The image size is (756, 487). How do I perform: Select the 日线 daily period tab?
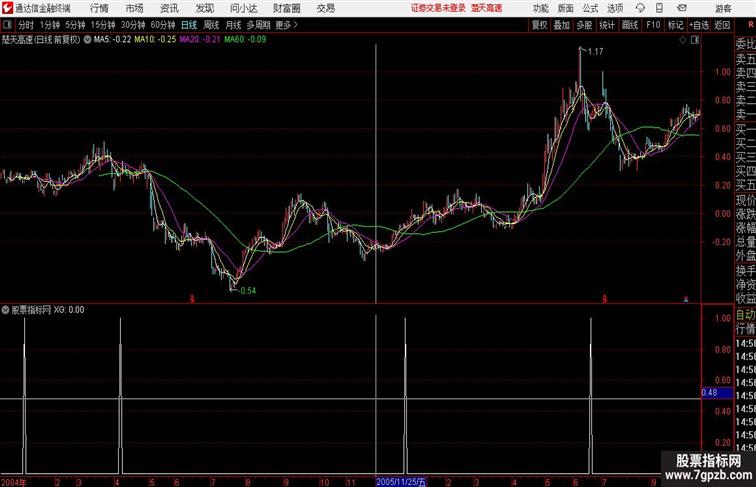tap(189, 25)
